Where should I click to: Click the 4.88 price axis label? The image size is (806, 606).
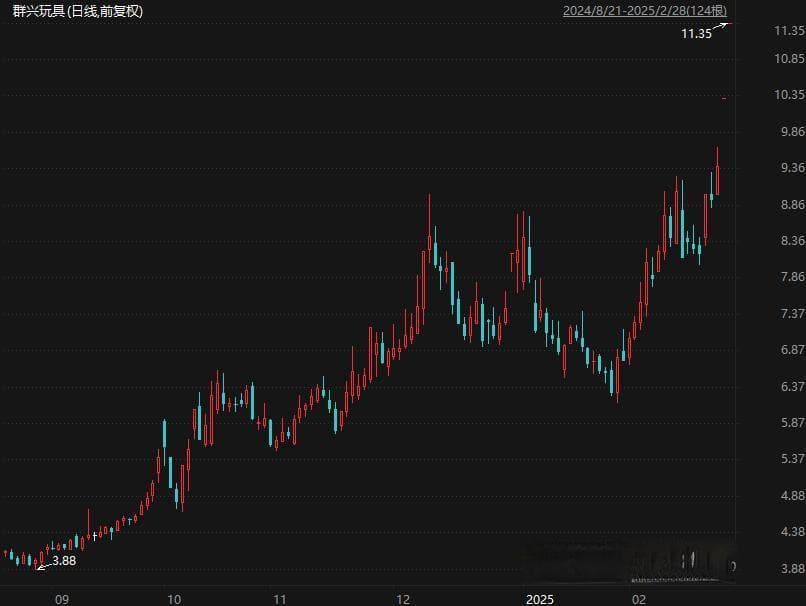tap(793, 495)
